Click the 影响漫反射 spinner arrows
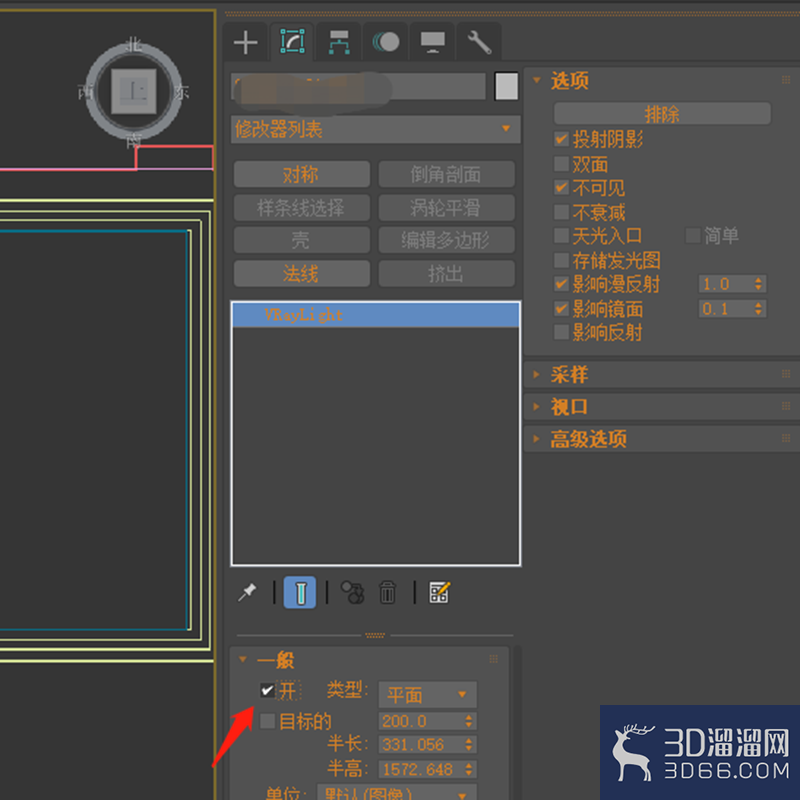The image size is (800, 800). [x=759, y=284]
